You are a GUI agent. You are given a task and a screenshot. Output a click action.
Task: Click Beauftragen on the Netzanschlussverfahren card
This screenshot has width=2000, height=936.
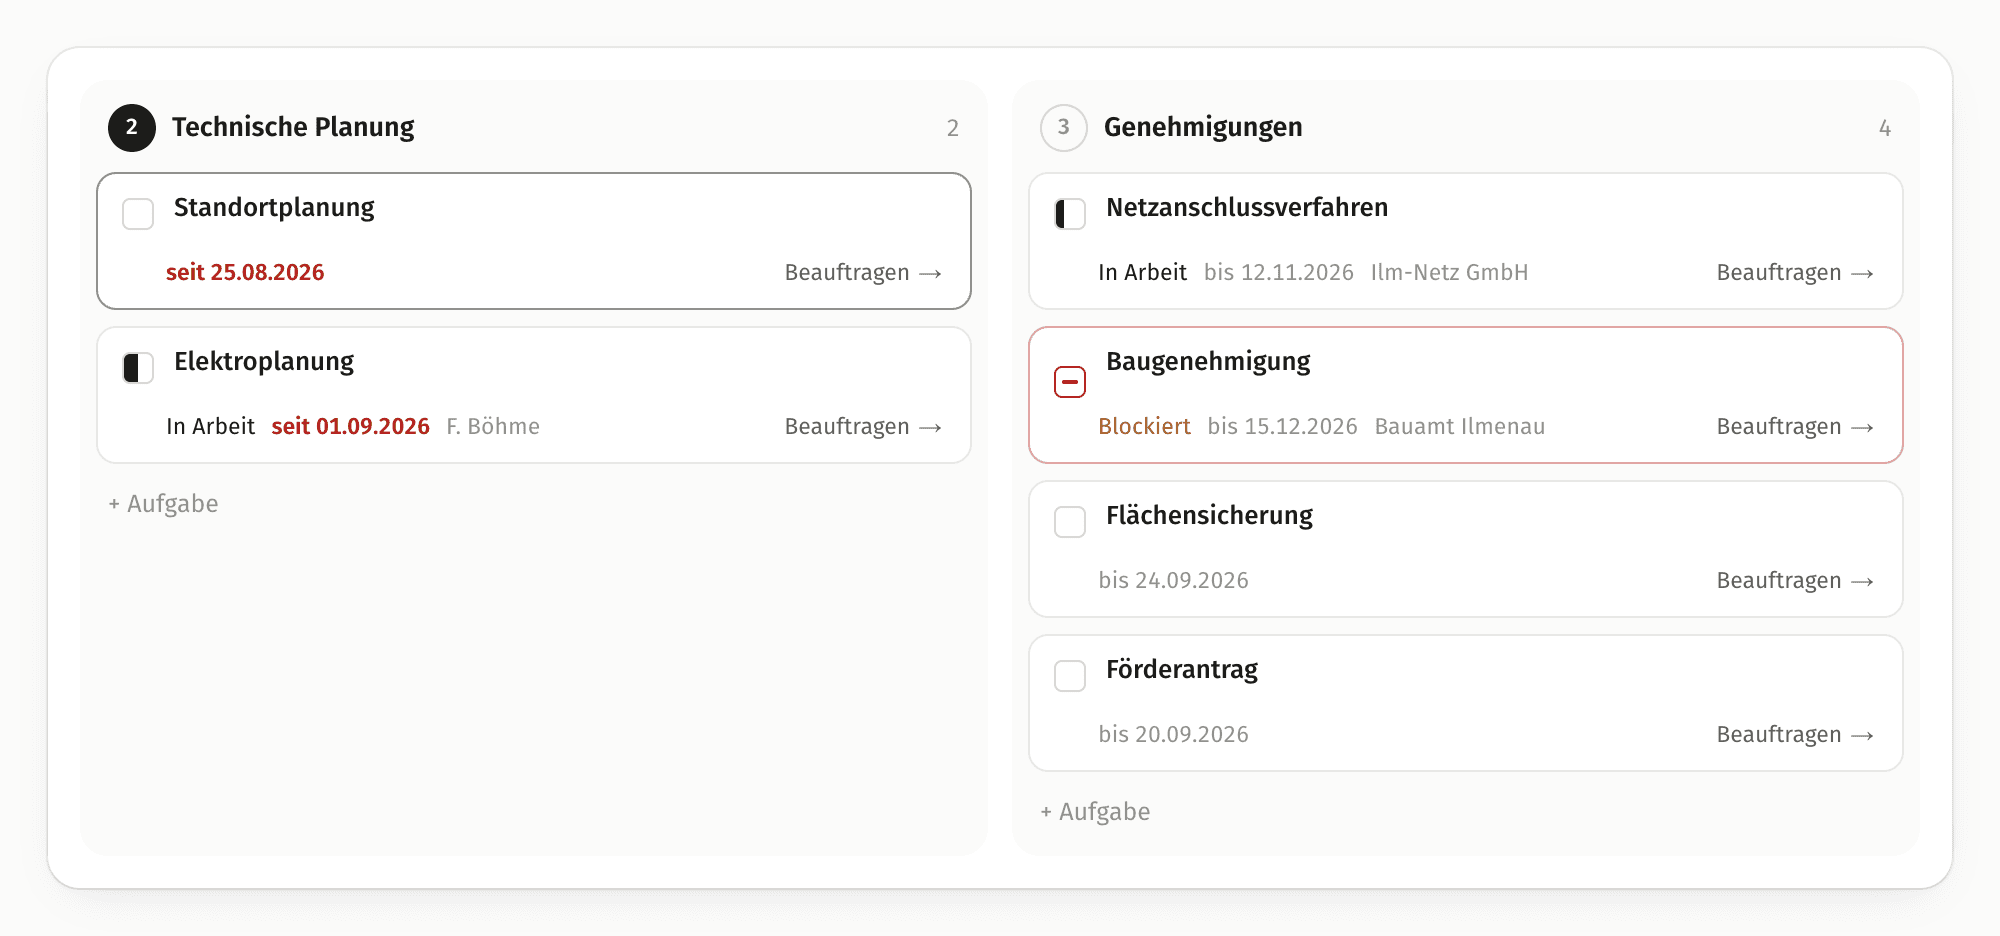point(1795,273)
